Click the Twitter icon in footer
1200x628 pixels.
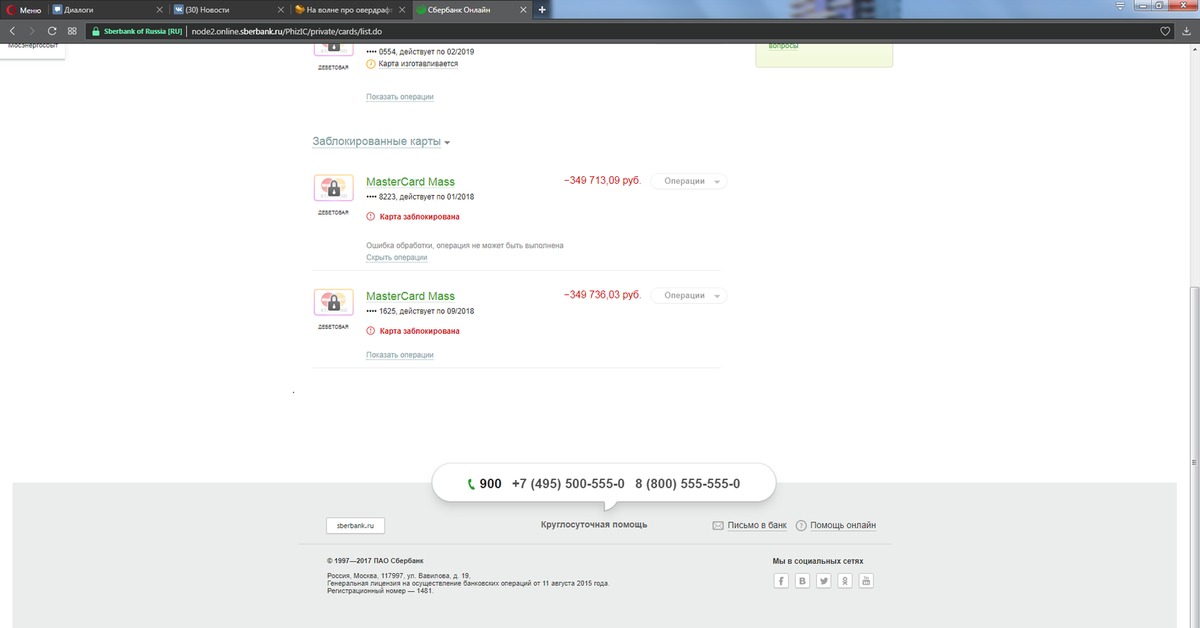click(x=824, y=581)
